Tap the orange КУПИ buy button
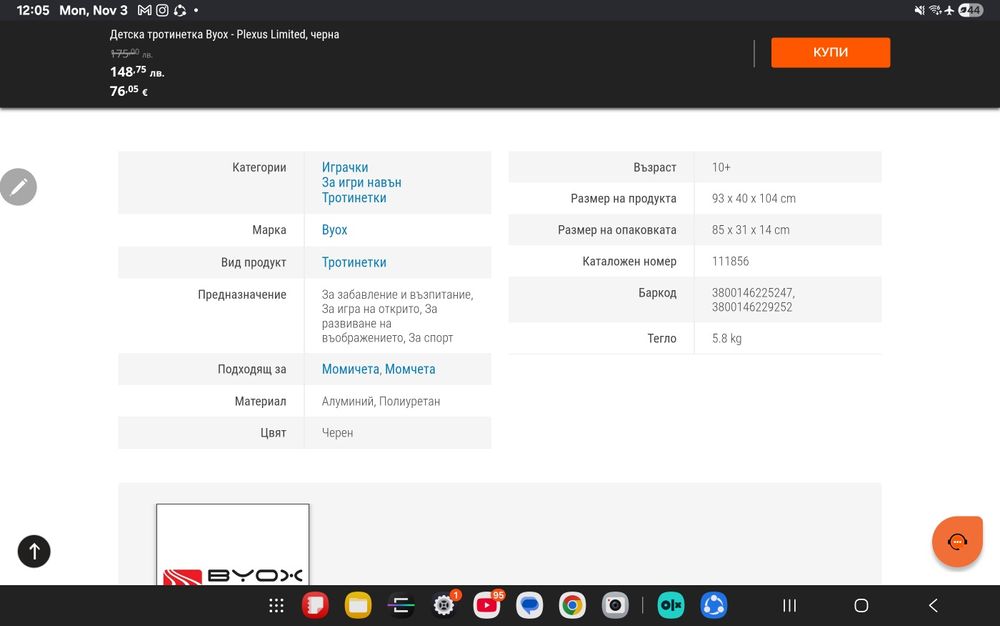This screenshot has height=626, width=1000. tap(830, 52)
